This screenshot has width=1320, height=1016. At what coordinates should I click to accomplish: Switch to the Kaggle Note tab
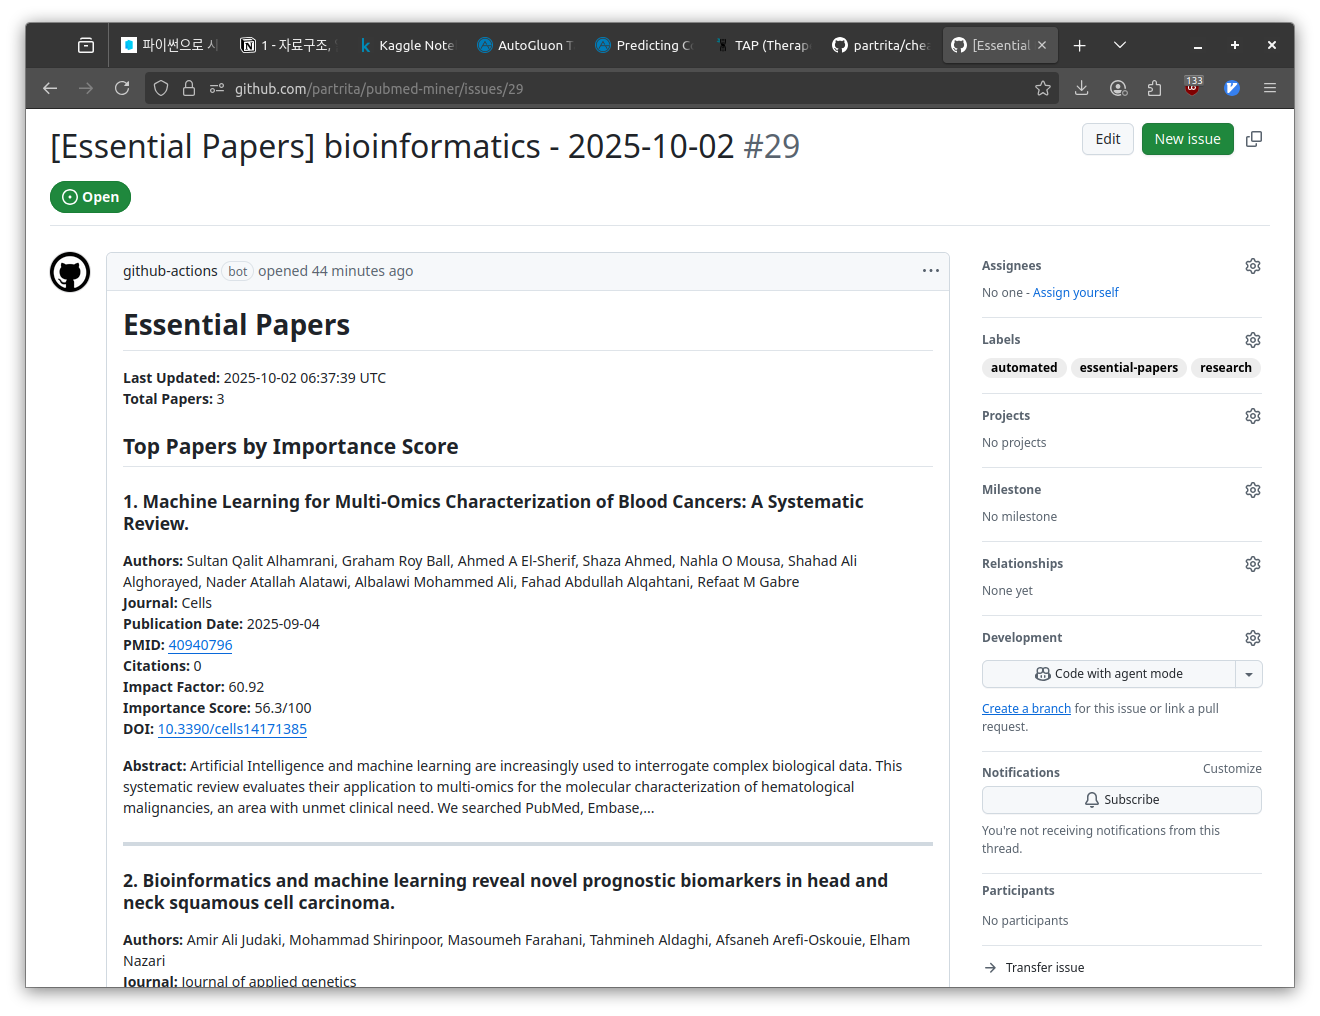pos(407,45)
